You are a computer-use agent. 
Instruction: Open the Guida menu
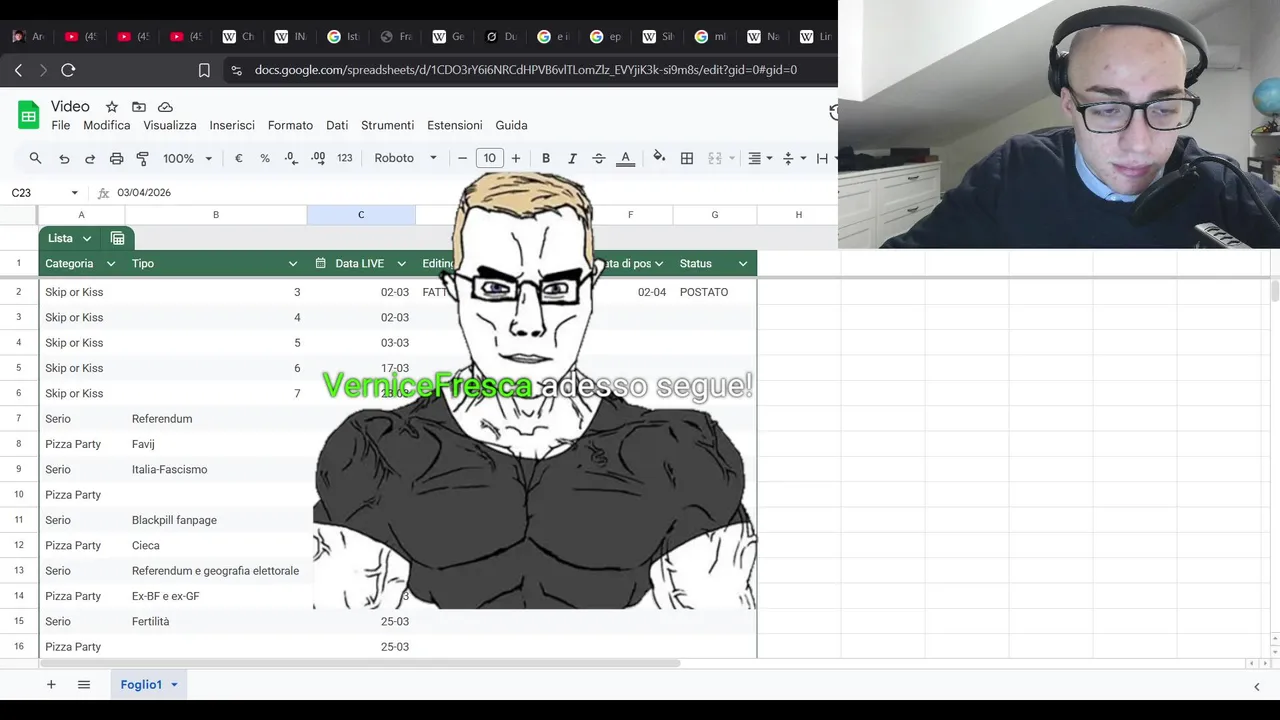[511, 125]
